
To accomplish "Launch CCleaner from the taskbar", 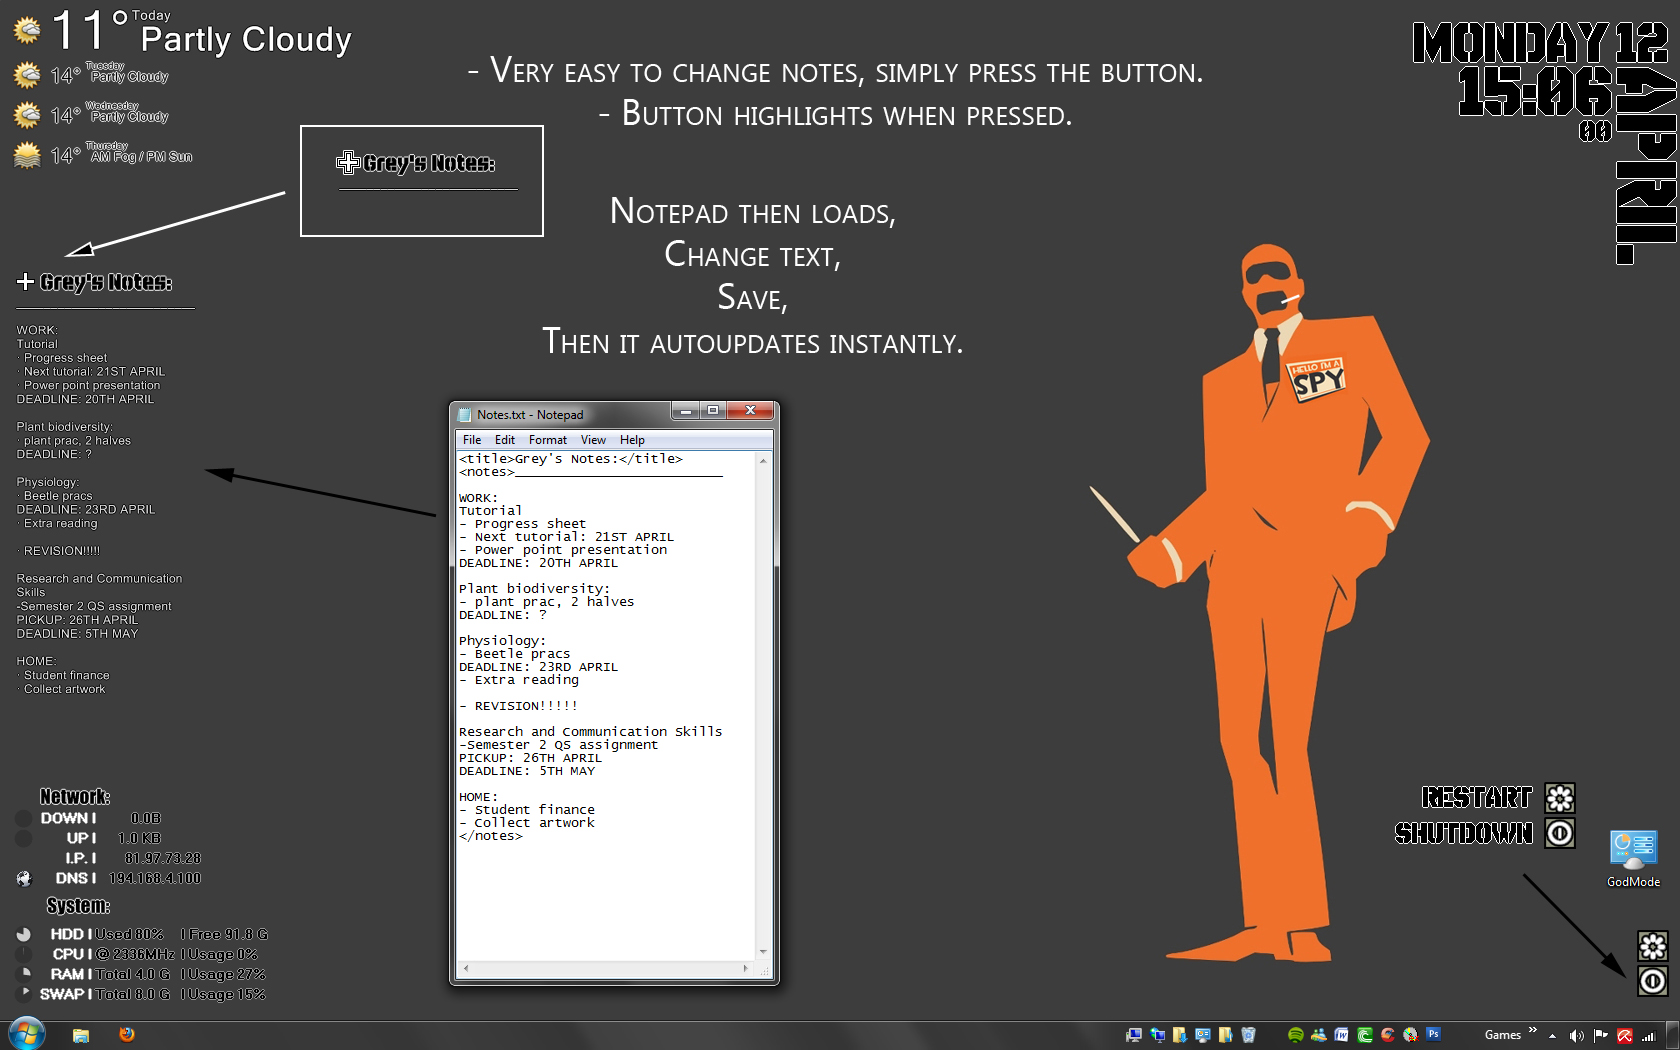I will click(x=1386, y=1035).
